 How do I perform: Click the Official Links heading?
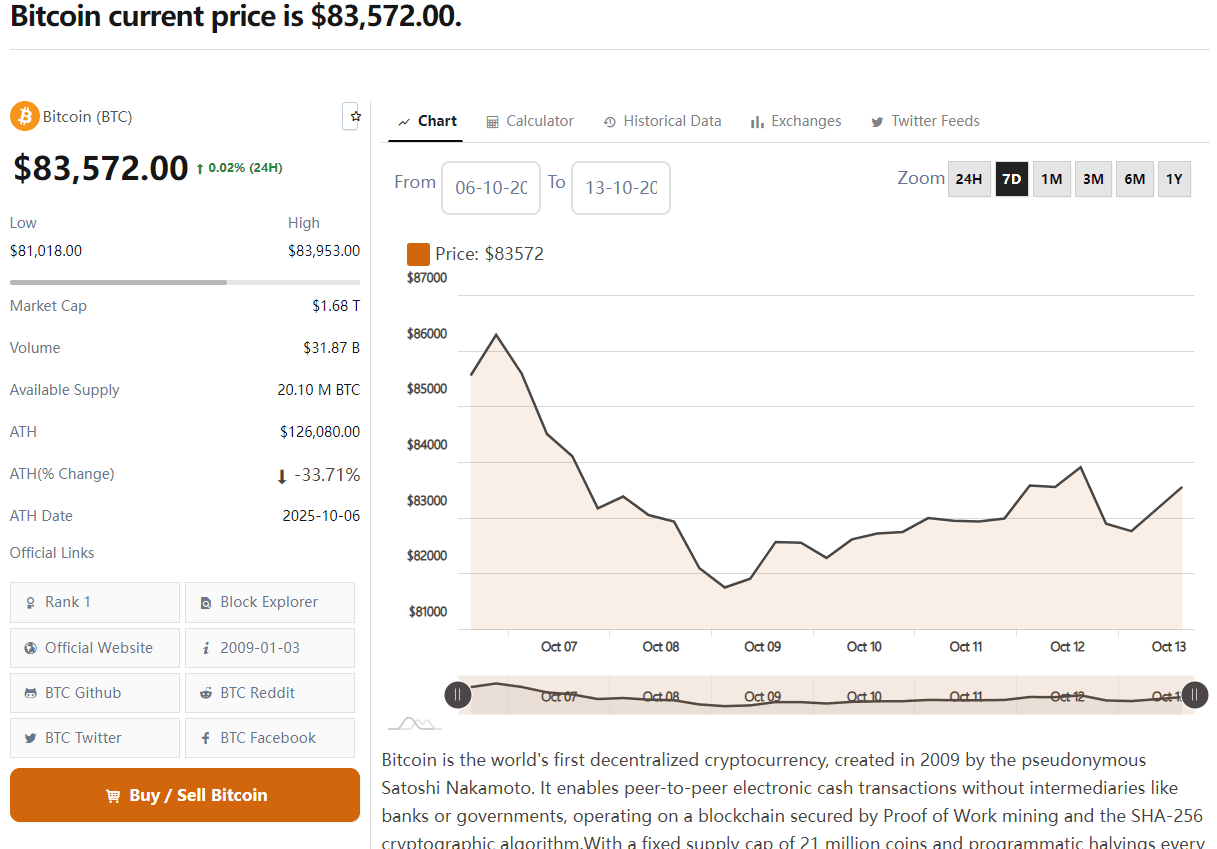[52, 553]
